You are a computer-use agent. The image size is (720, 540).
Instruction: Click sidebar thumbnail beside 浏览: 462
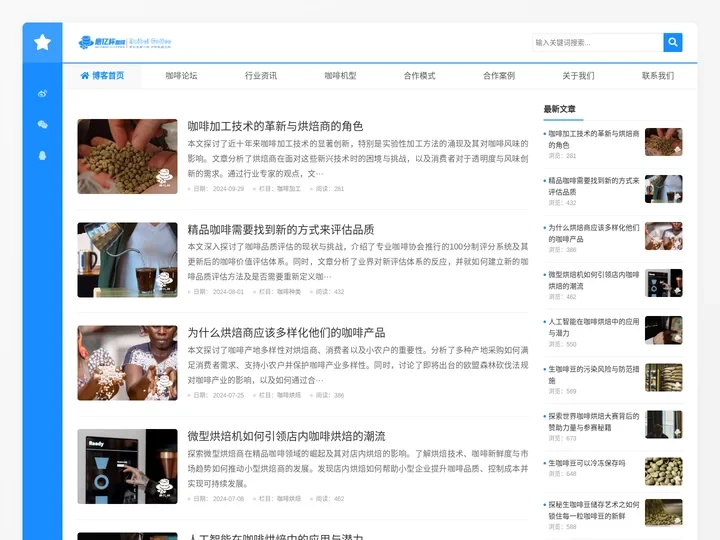(664, 283)
